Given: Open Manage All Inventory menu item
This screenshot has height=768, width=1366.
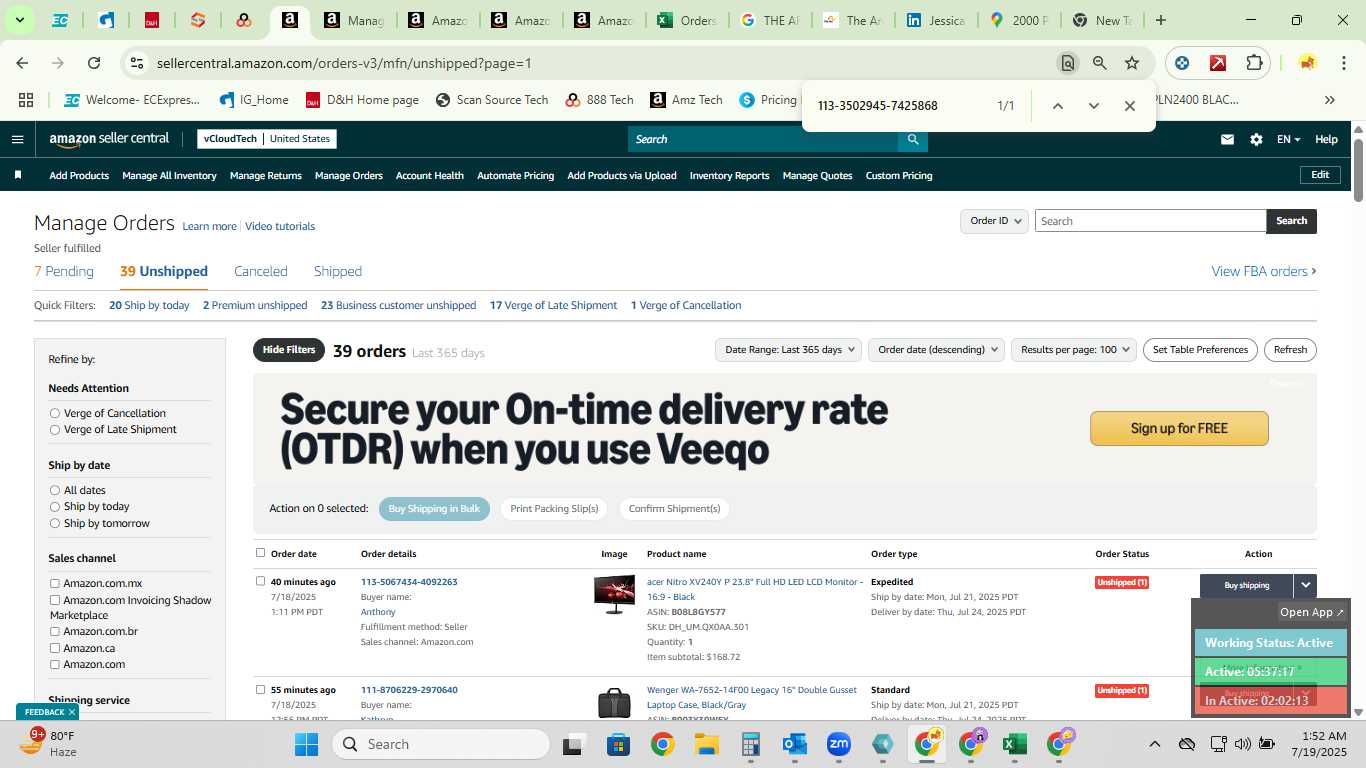Looking at the screenshot, I should (x=169, y=175).
